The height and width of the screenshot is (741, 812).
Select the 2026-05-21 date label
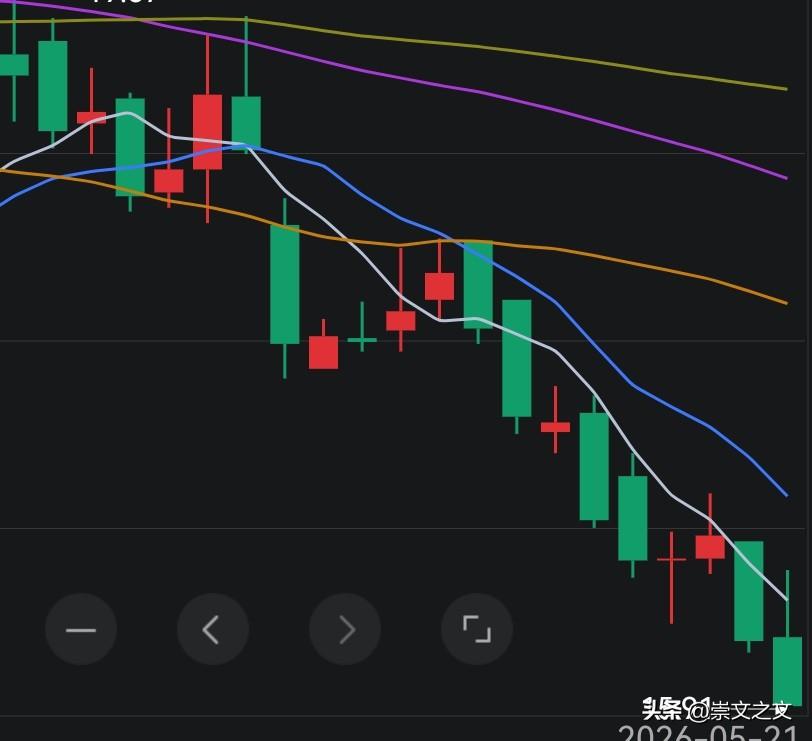tap(708, 733)
